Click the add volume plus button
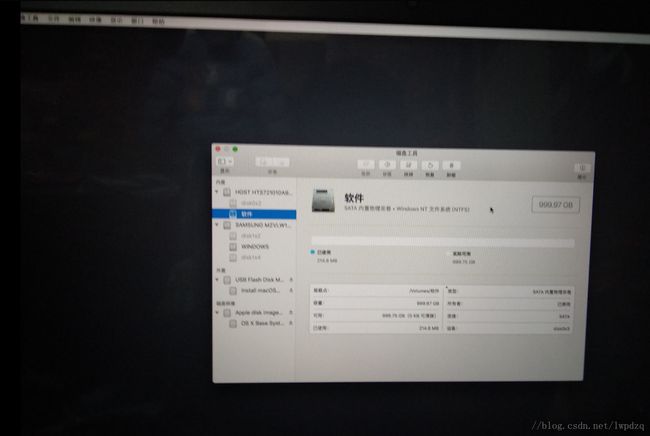This screenshot has width=650, height=436. coord(264,162)
